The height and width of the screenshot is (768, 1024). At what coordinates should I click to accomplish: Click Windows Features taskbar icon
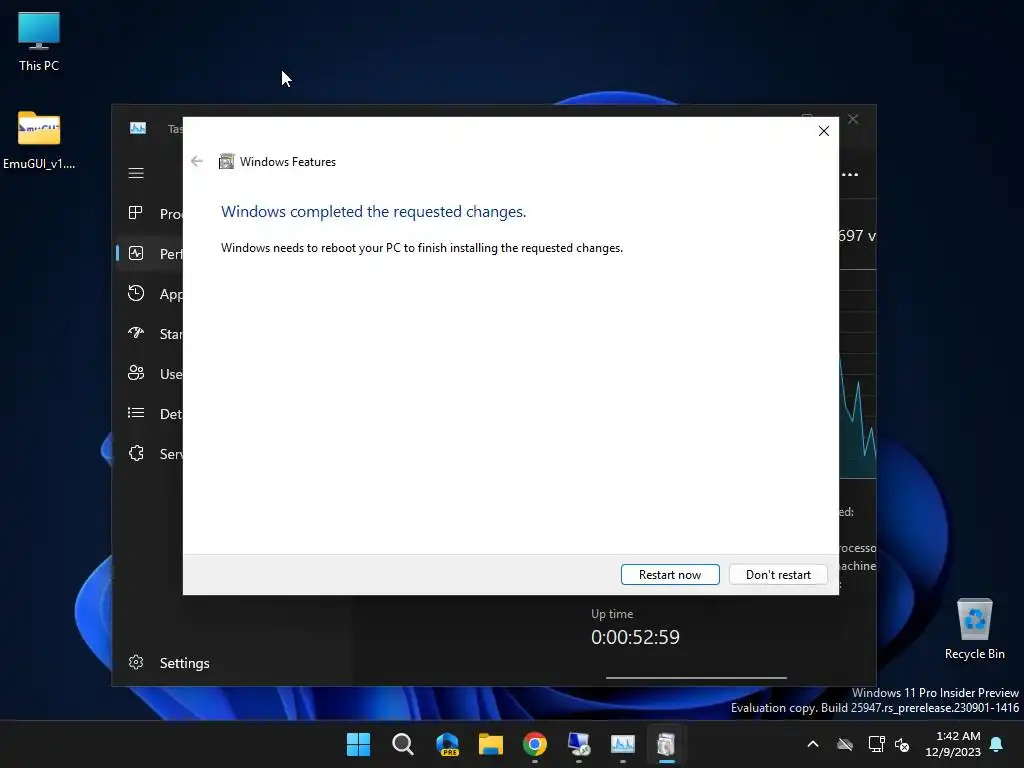[666, 744]
